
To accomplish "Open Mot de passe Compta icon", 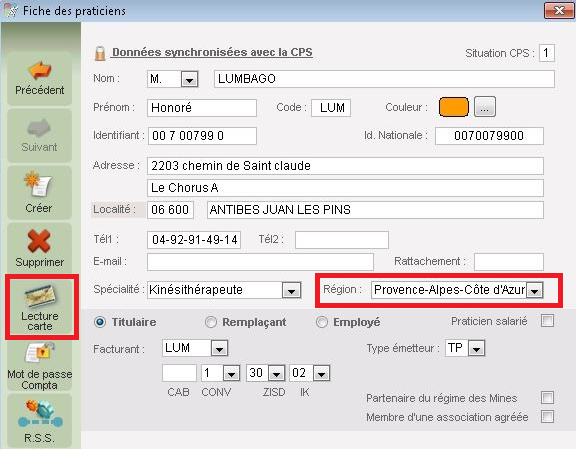I will point(39,353).
